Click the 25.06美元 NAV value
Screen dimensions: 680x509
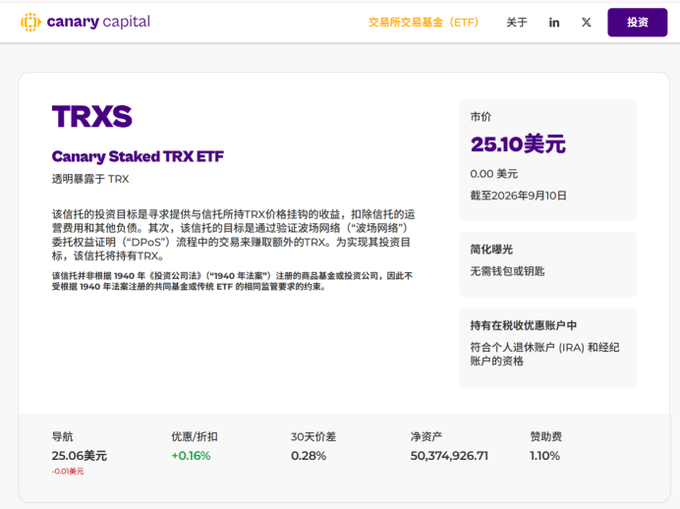pos(79,456)
